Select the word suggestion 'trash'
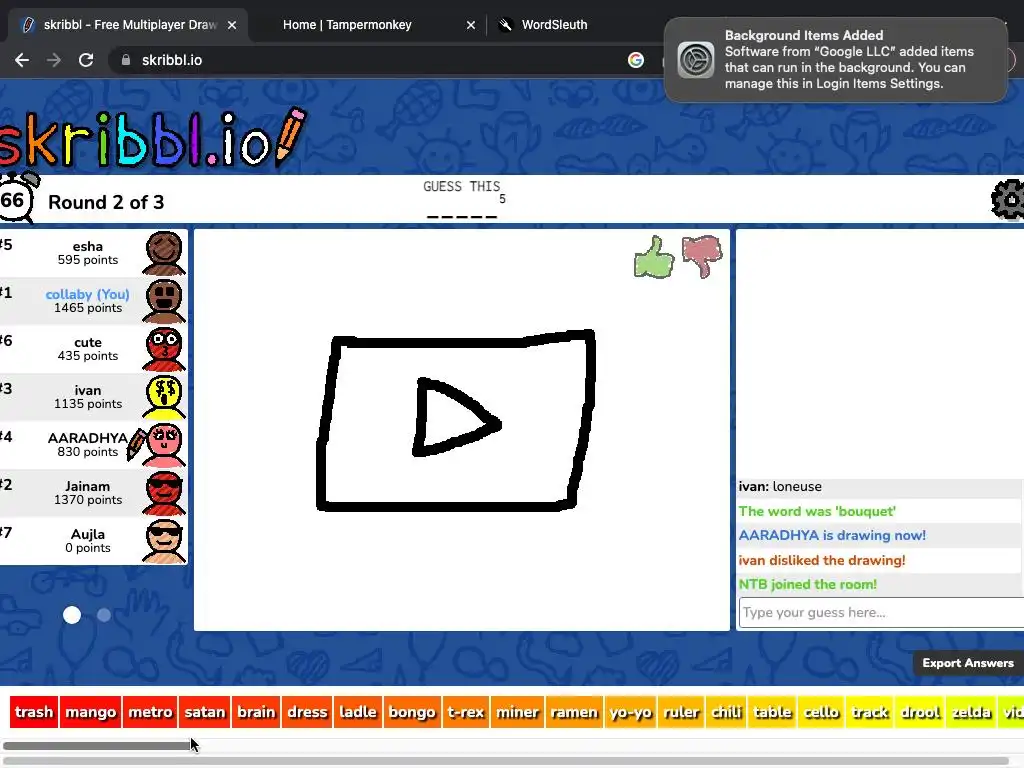The image size is (1024, 768). (x=34, y=712)
